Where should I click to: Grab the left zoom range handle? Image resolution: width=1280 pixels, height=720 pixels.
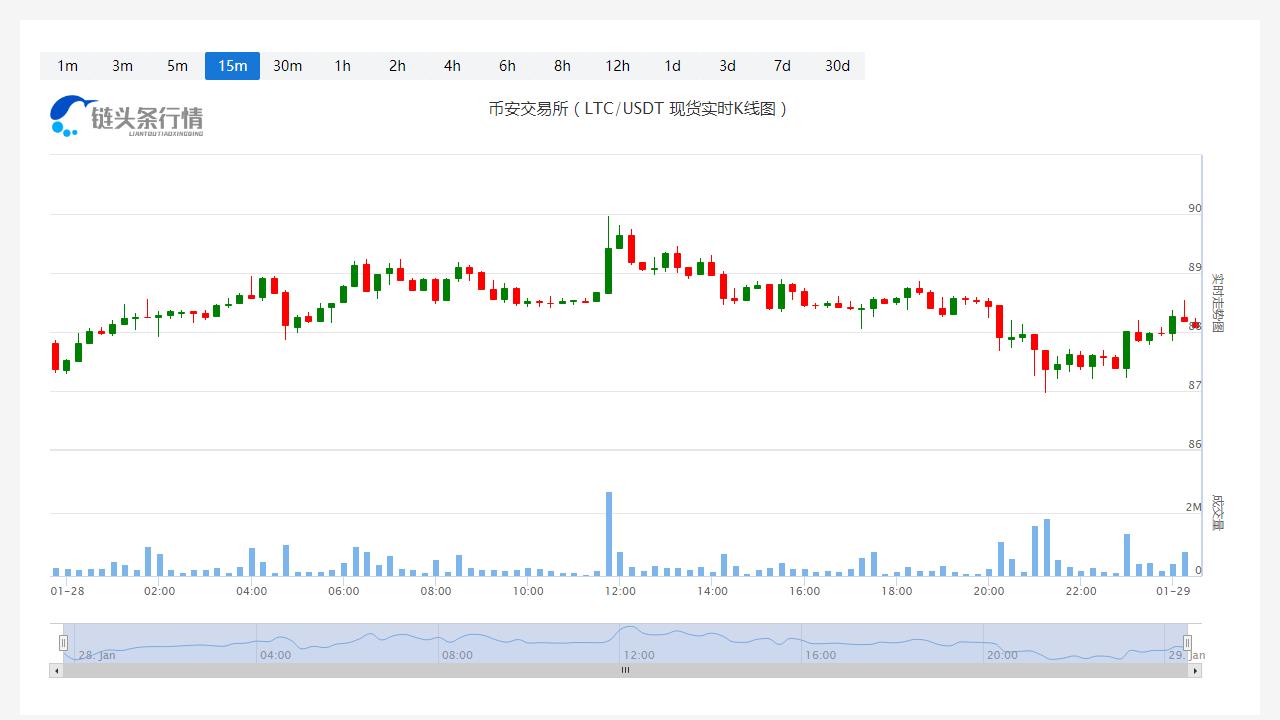click(63, 643)
